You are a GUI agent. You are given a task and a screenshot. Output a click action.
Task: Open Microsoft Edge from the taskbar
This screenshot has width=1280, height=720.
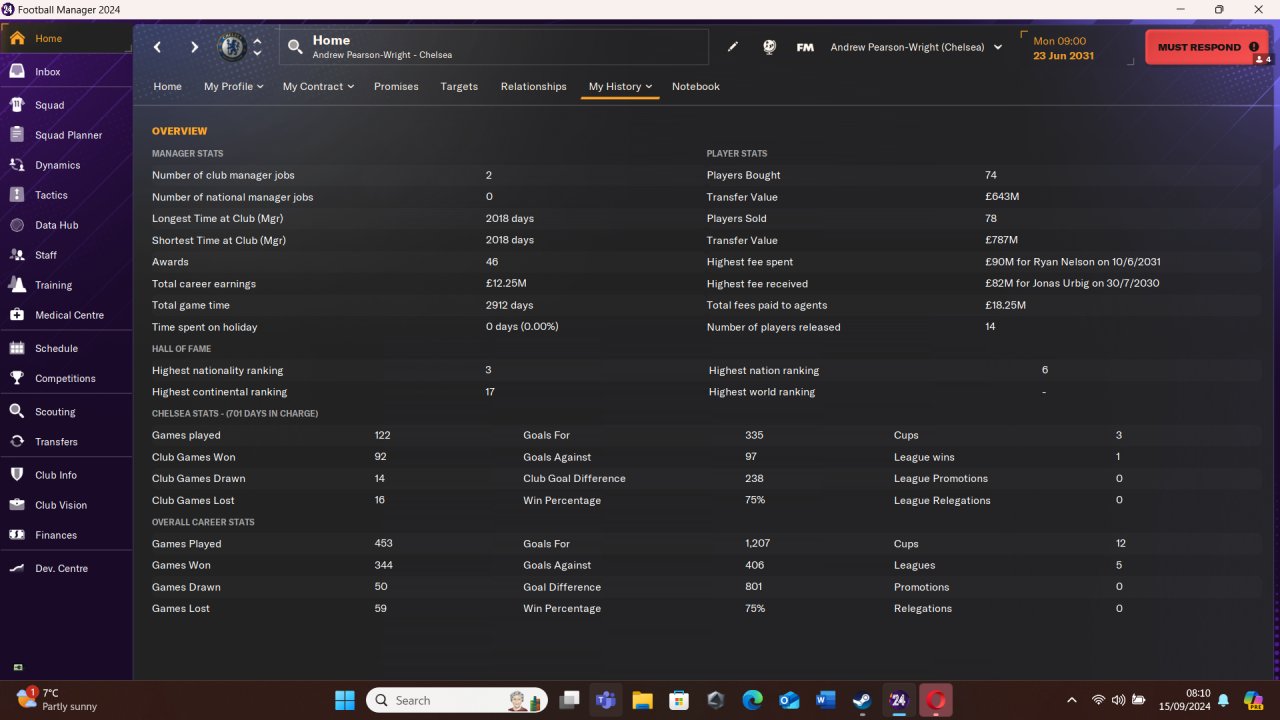coord(752,700)
